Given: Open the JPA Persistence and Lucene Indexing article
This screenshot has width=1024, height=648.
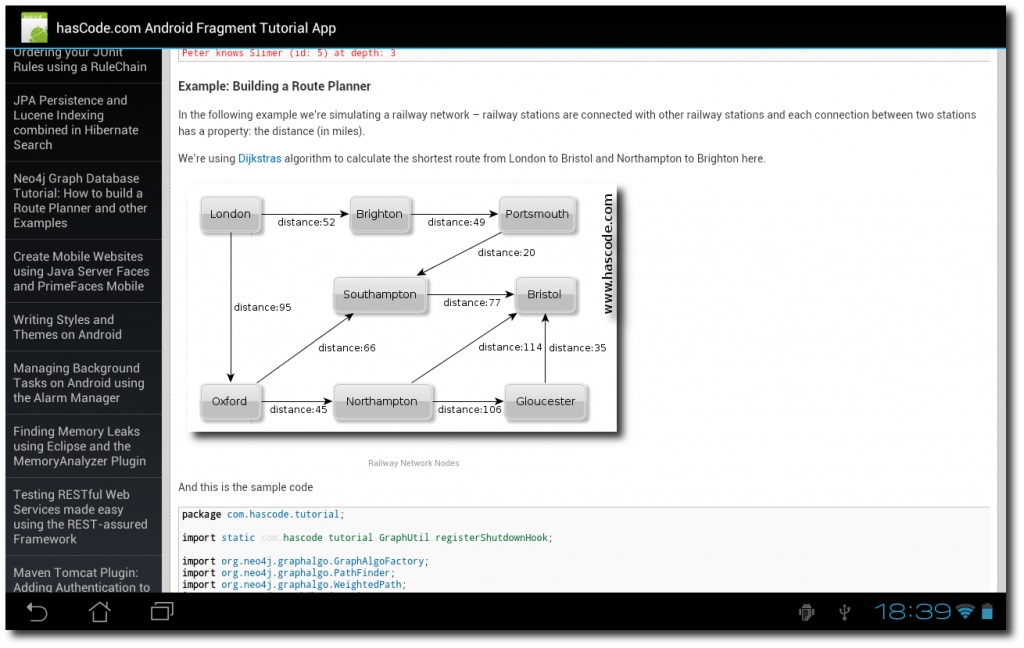Looking at the screenshot, I should [x=80, y=122].
